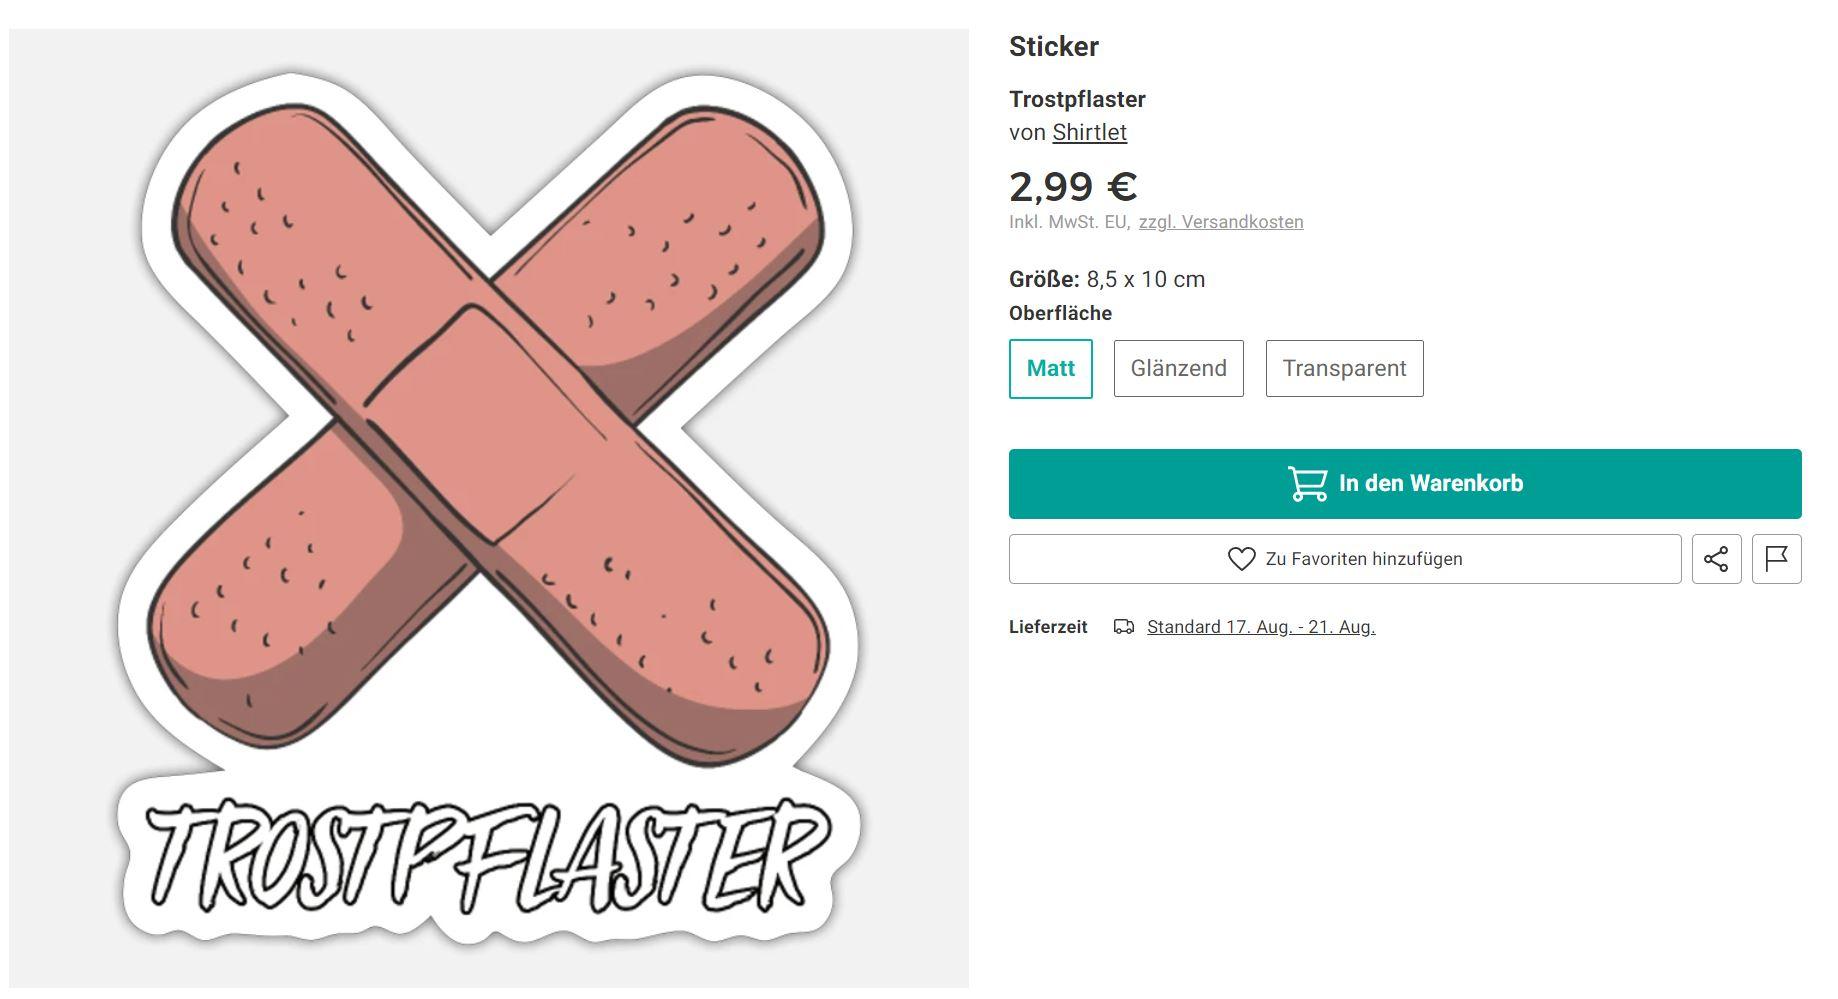Click the Oberfläche label
Image resolution: width=1838 pixels, height=999 pixels.
click(1060, 313)
